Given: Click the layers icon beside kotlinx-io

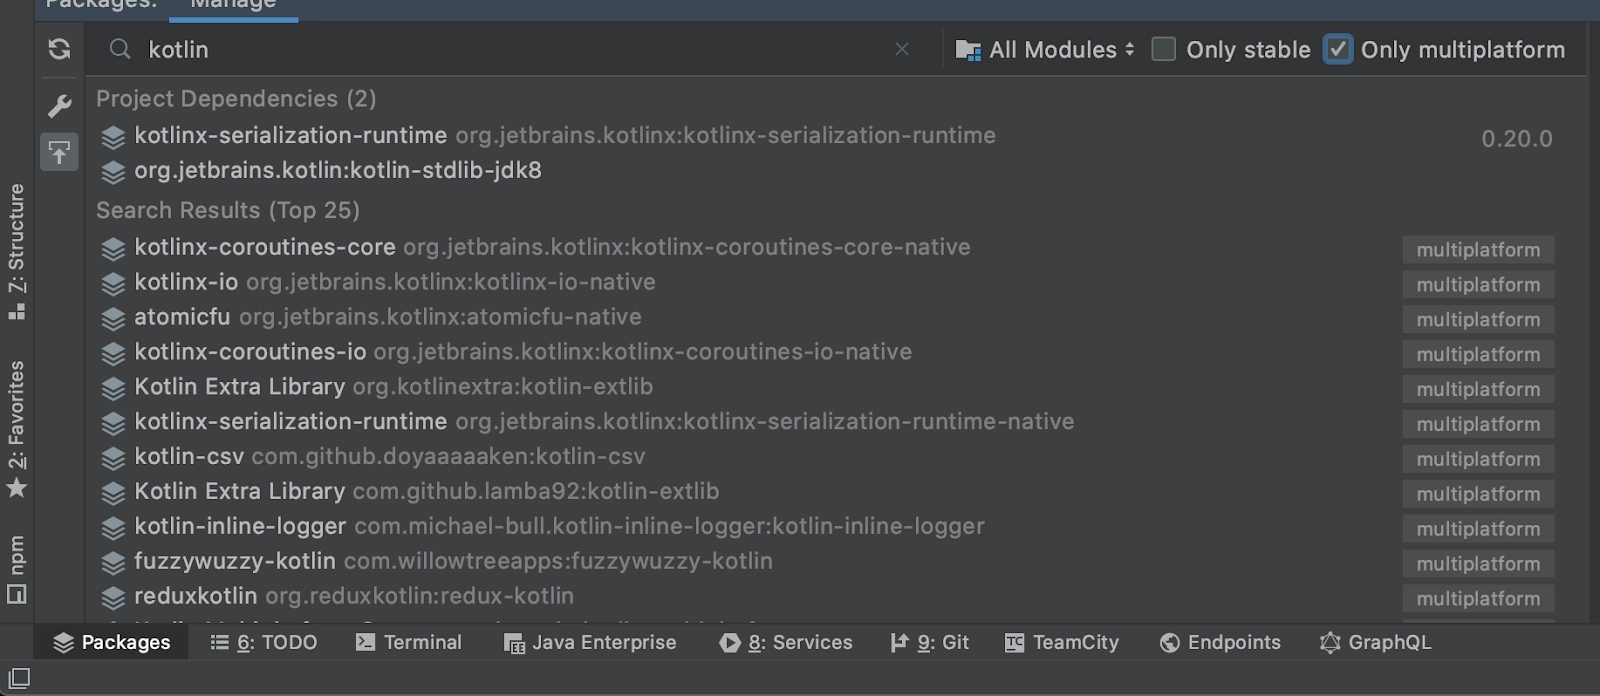Looking at the screenshot, I should (113, 284).
